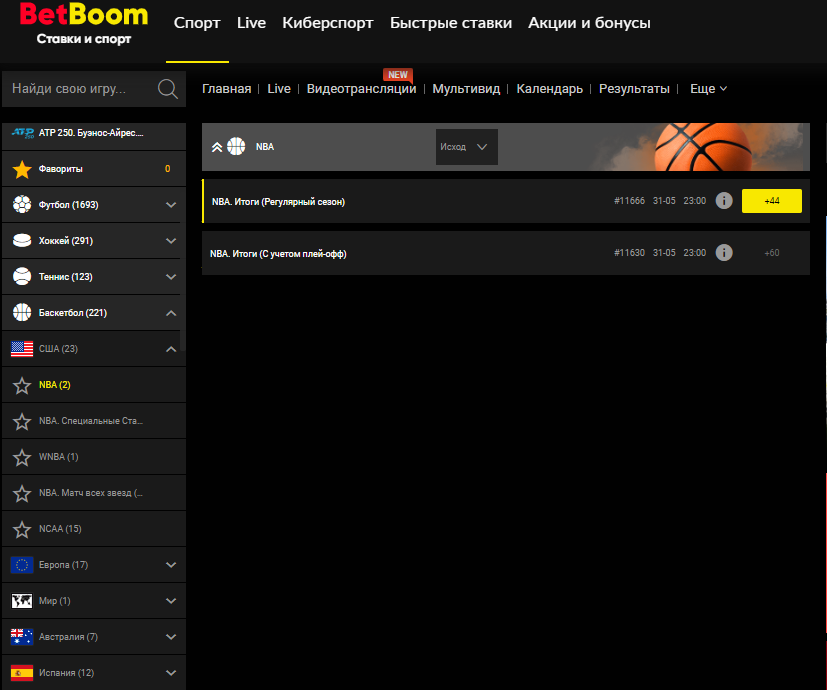
Task: Collapse the Баскетбол (221) chevron
Action: click(x=171, y=313)
